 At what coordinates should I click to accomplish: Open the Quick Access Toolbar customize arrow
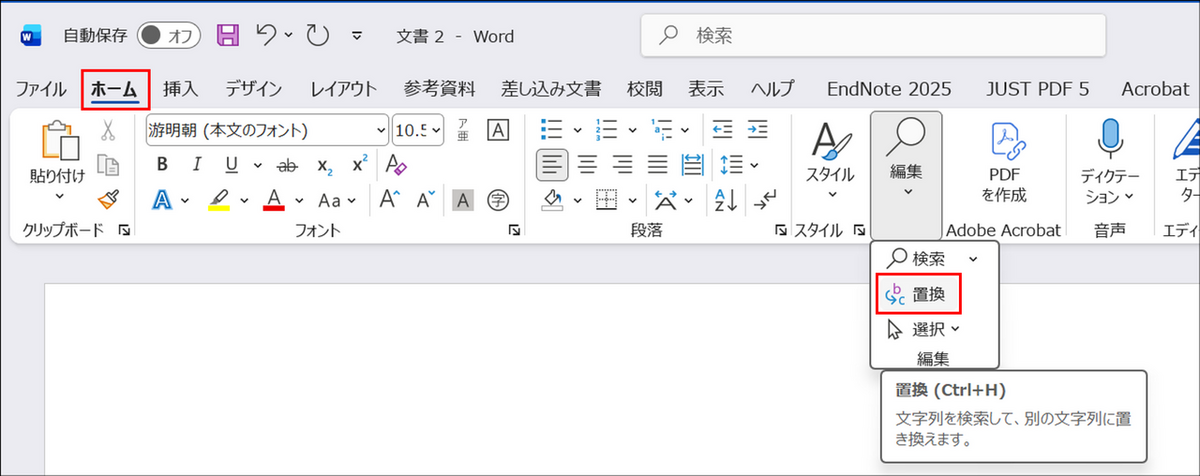pyautogui.click(x=357, y=37)
